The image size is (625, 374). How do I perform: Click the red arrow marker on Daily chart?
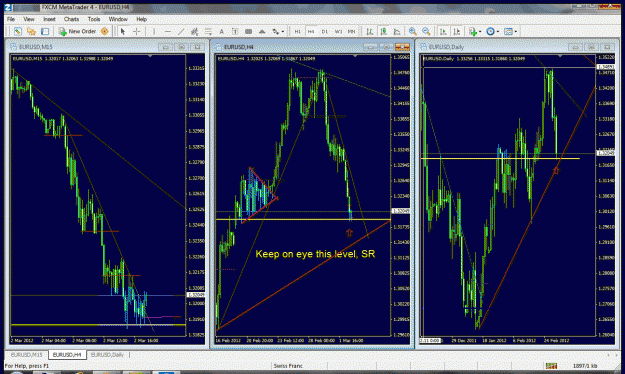[556, 170]
